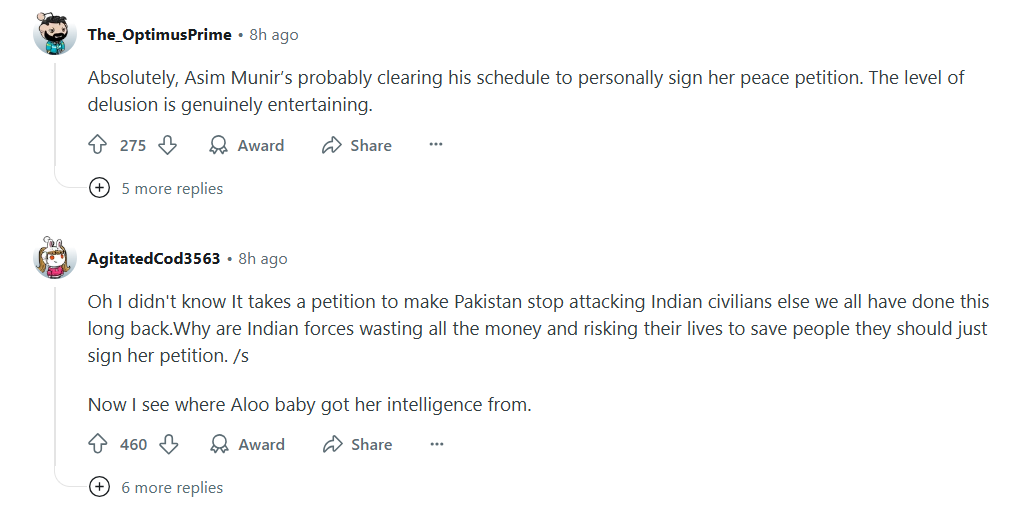Image resolution: width=1018 pixels, height=508 pixels.
Task: Expand 6 more replies plus icon
Action: [x=99, y=487]
